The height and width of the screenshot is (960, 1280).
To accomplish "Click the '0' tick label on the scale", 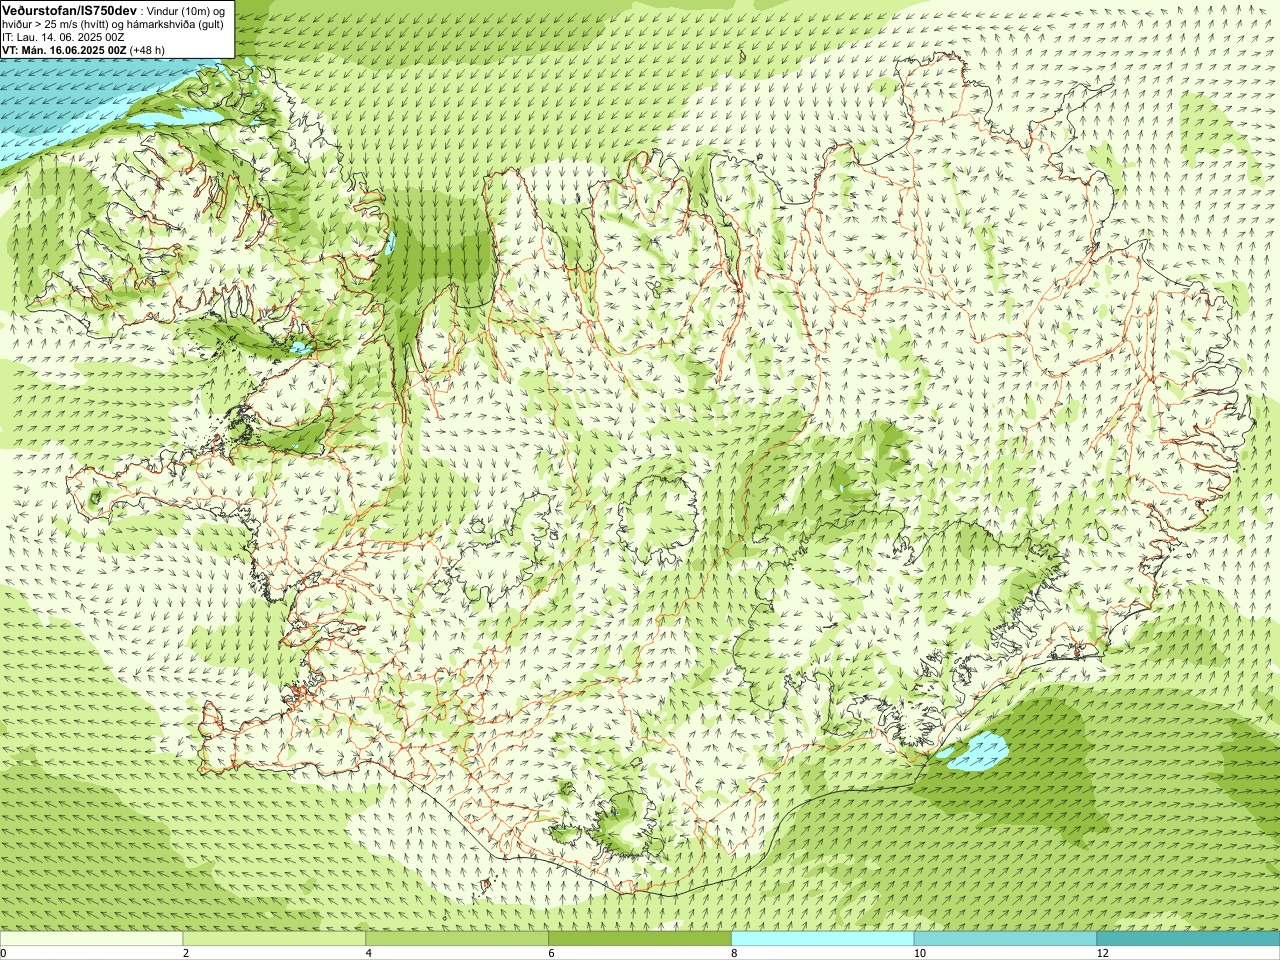I will click(4, 953).
